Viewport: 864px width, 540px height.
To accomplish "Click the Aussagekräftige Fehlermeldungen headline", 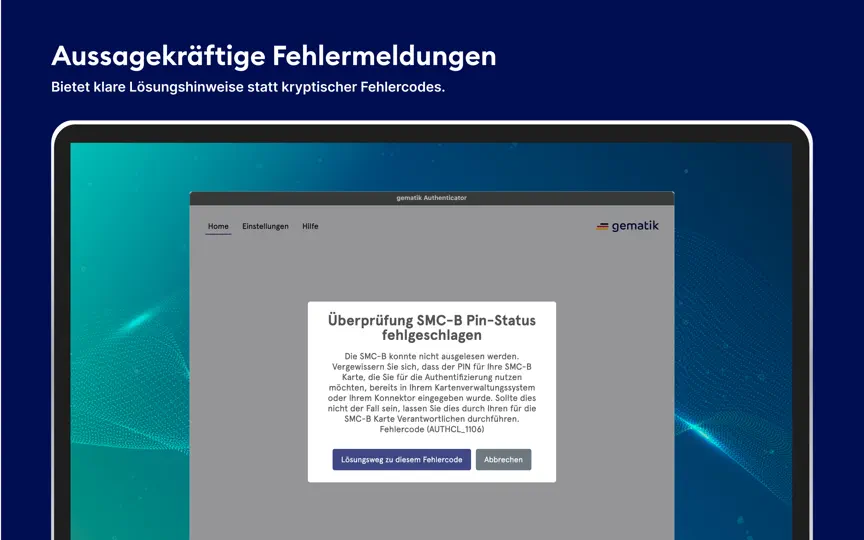I will pos(273,56).
